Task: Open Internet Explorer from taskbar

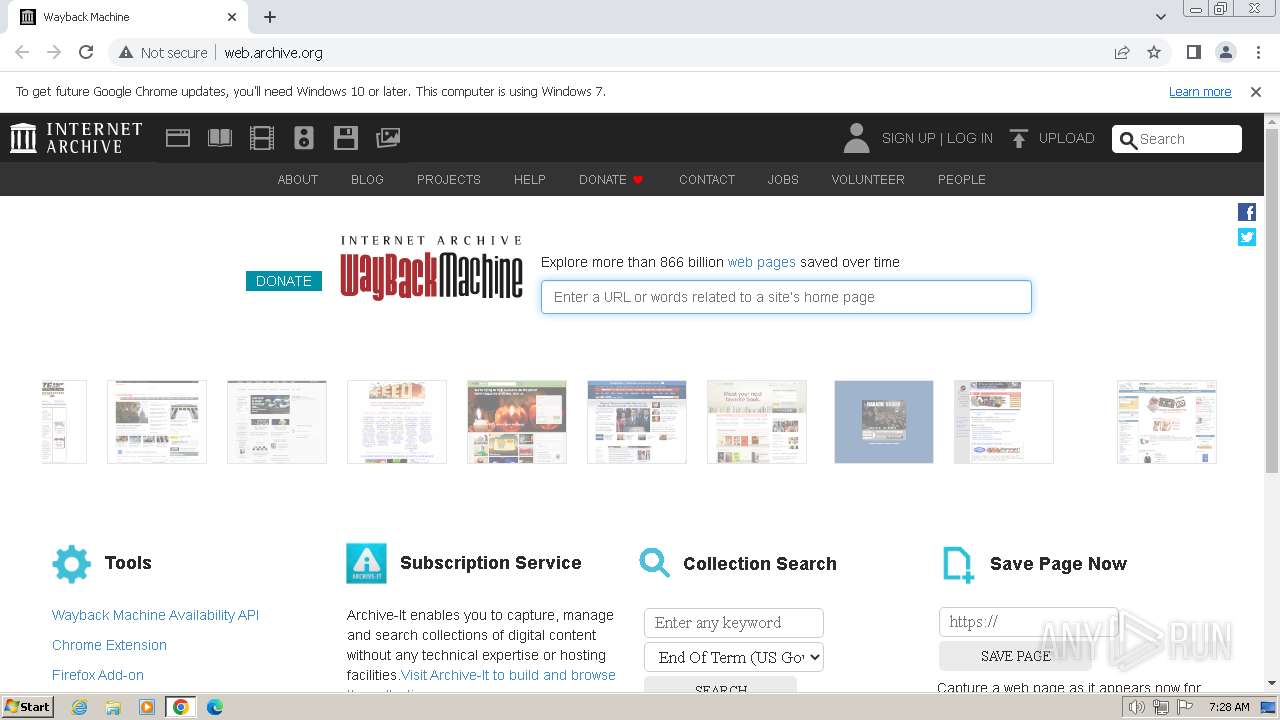Action: [80, 707]
